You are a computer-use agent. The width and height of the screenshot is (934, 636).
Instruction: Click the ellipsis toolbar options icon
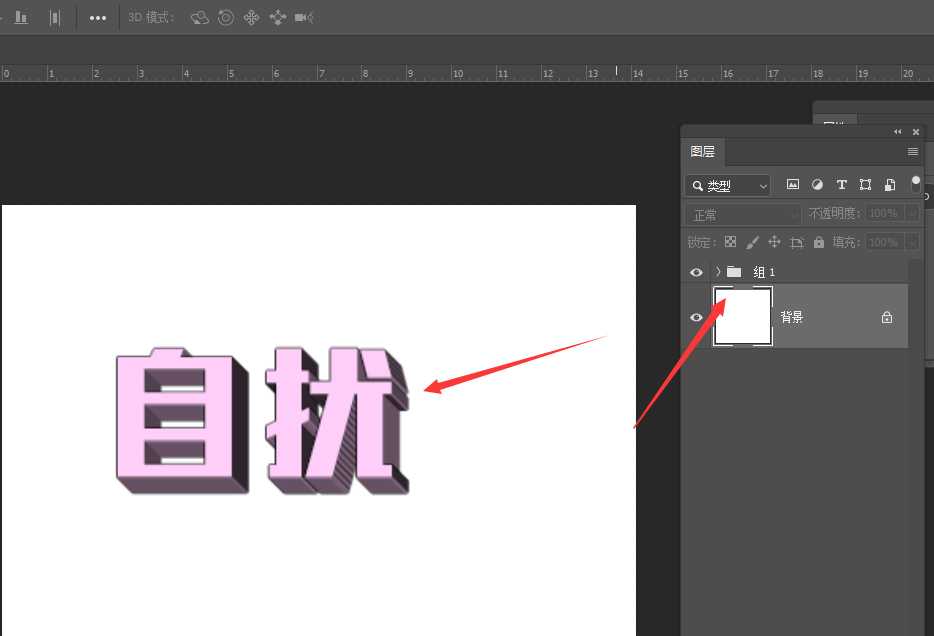click(98, 17)
